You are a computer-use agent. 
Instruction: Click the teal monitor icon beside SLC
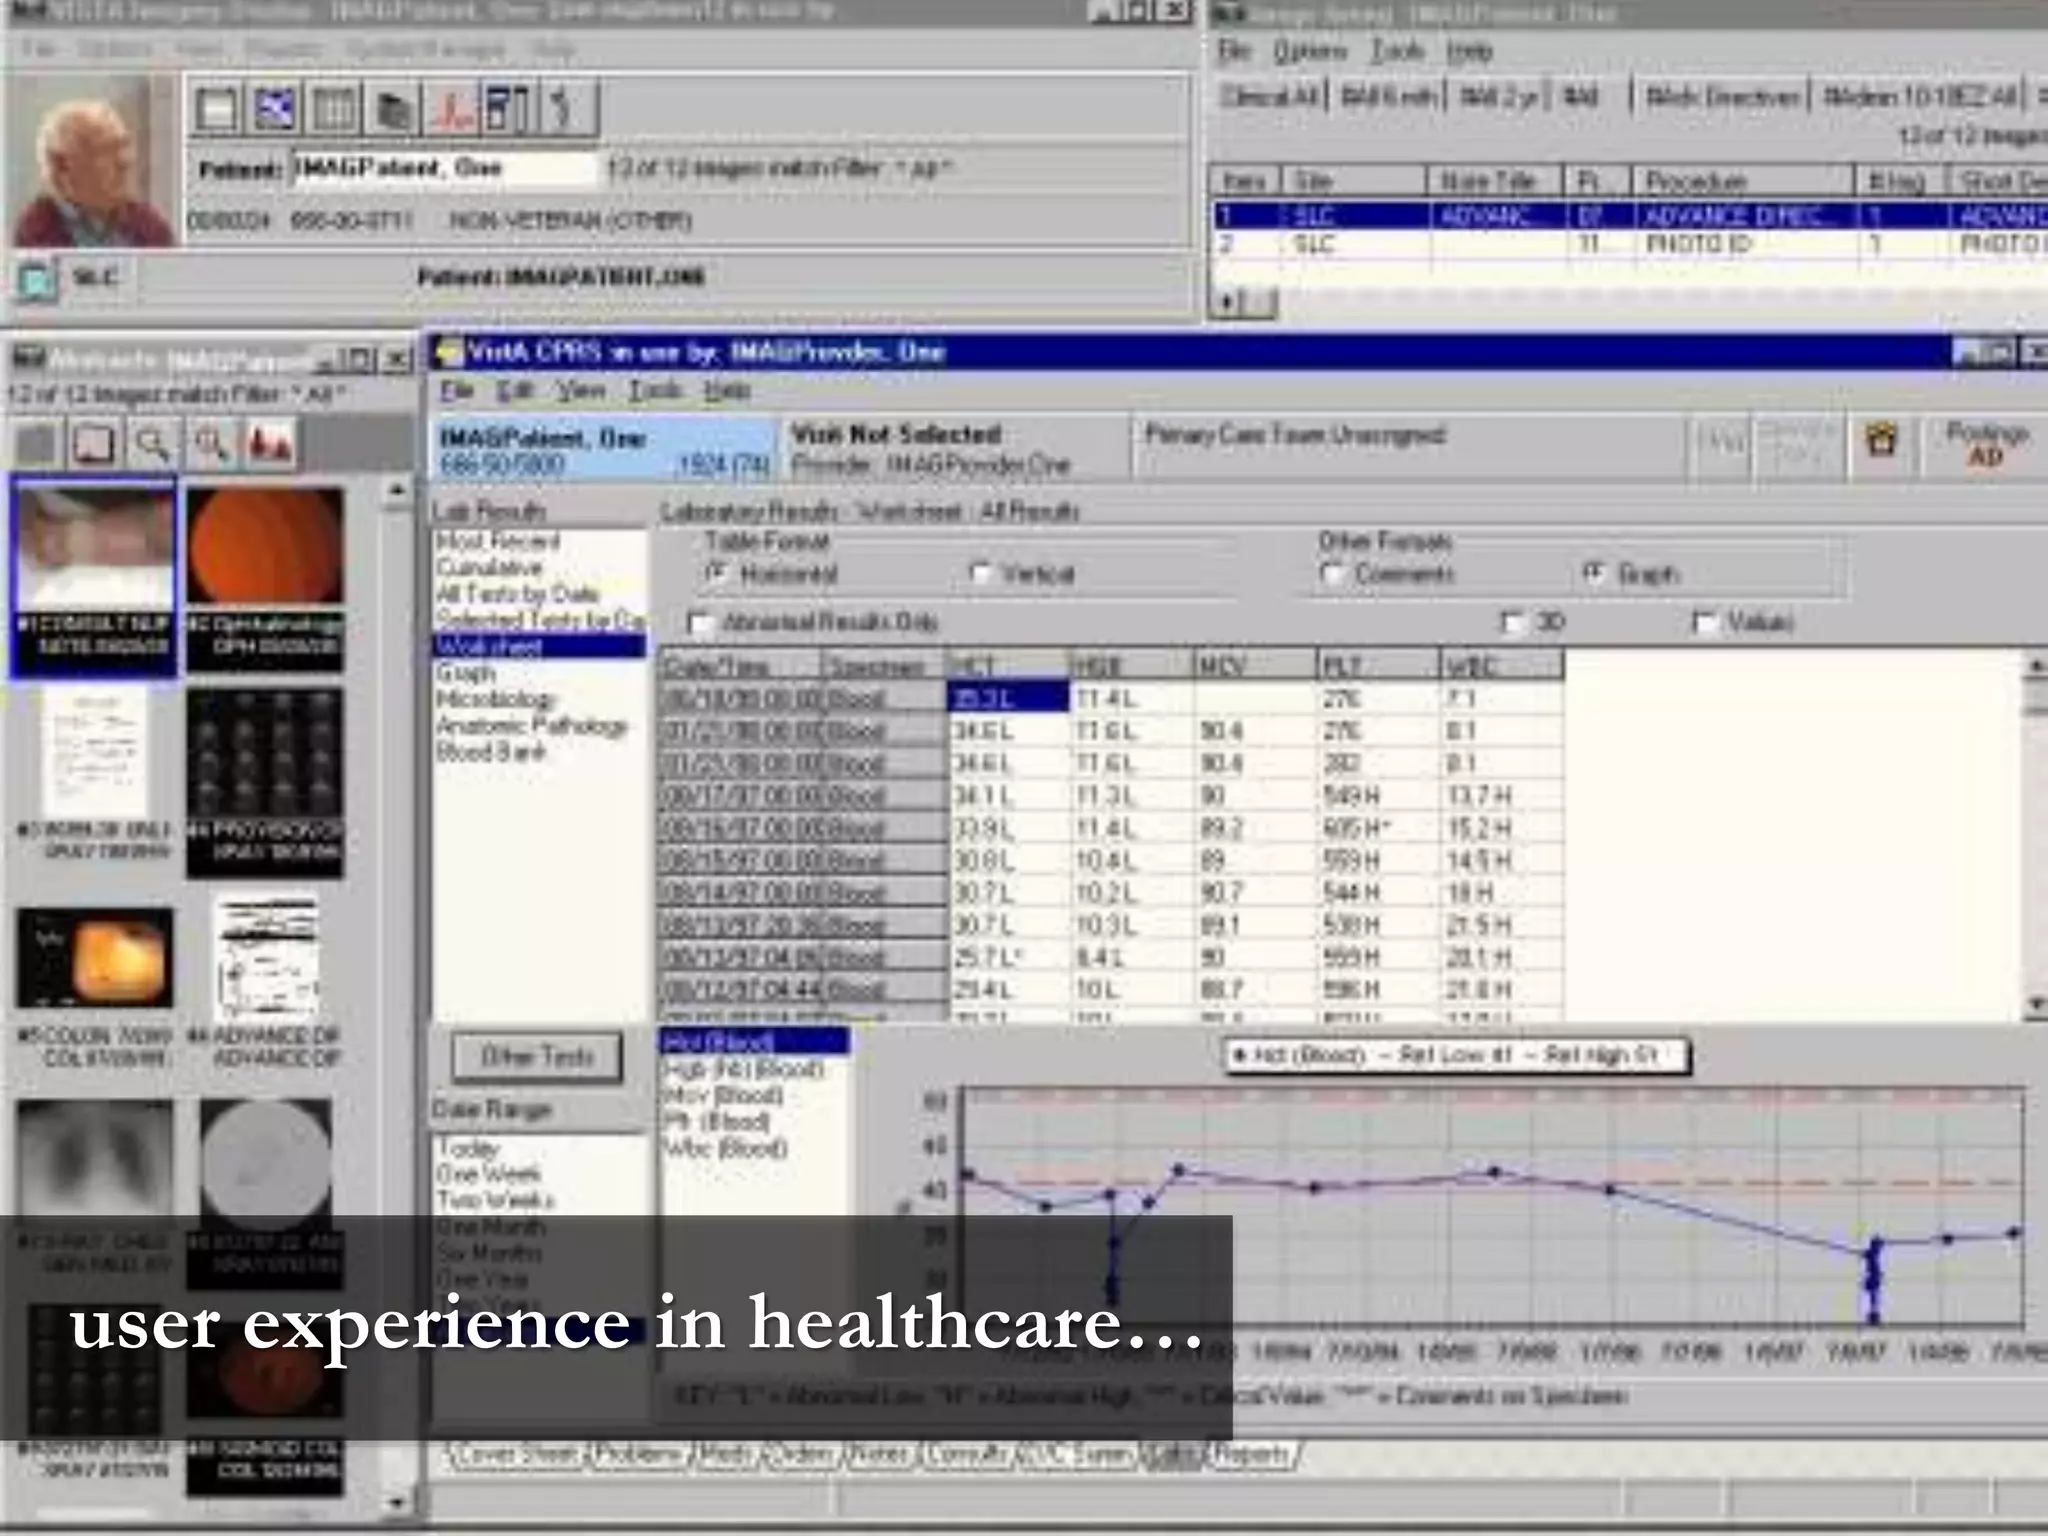37,280
